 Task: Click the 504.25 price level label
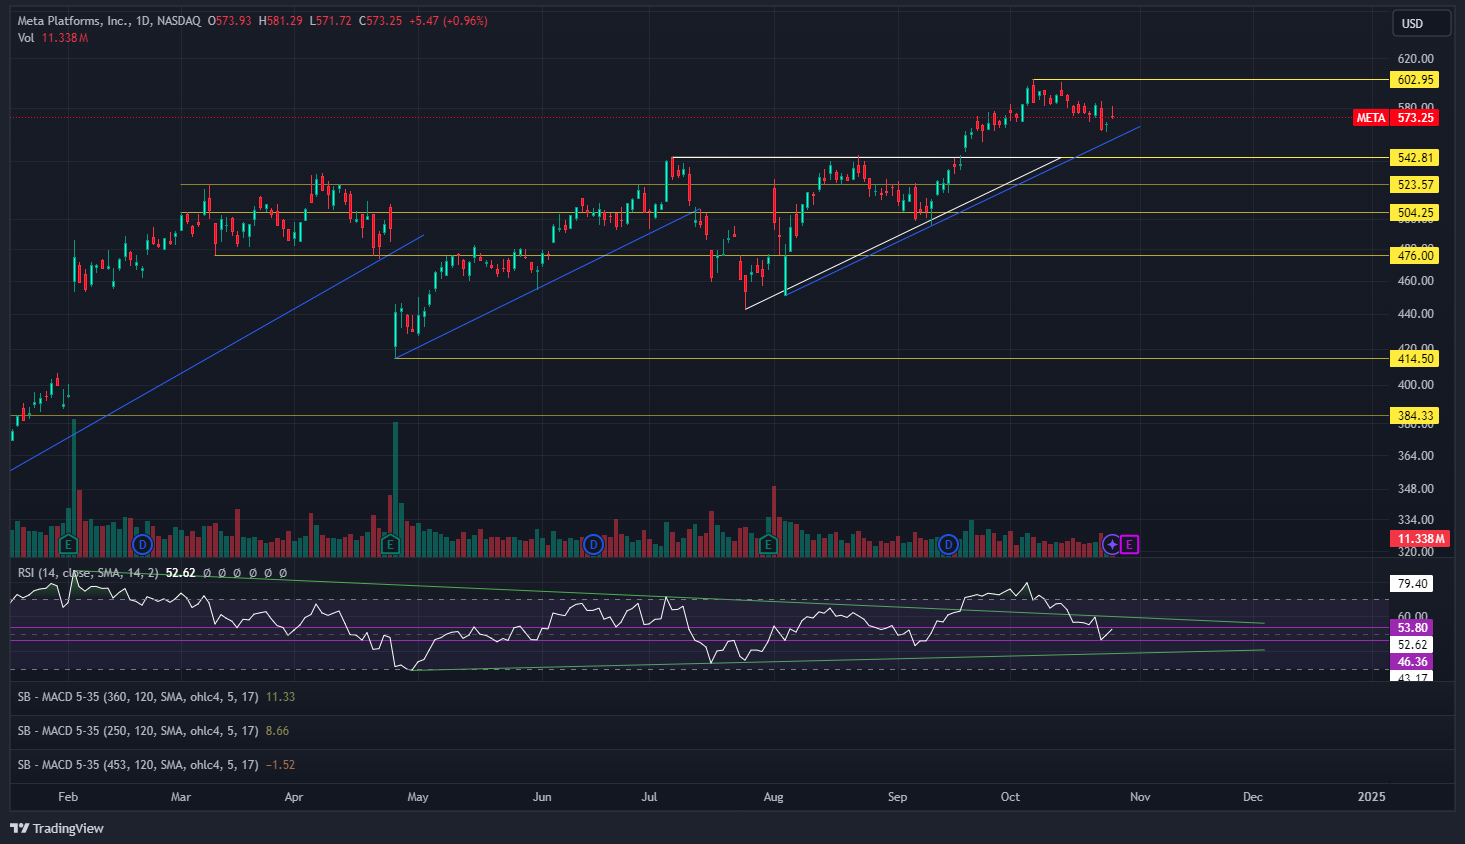1415,213
